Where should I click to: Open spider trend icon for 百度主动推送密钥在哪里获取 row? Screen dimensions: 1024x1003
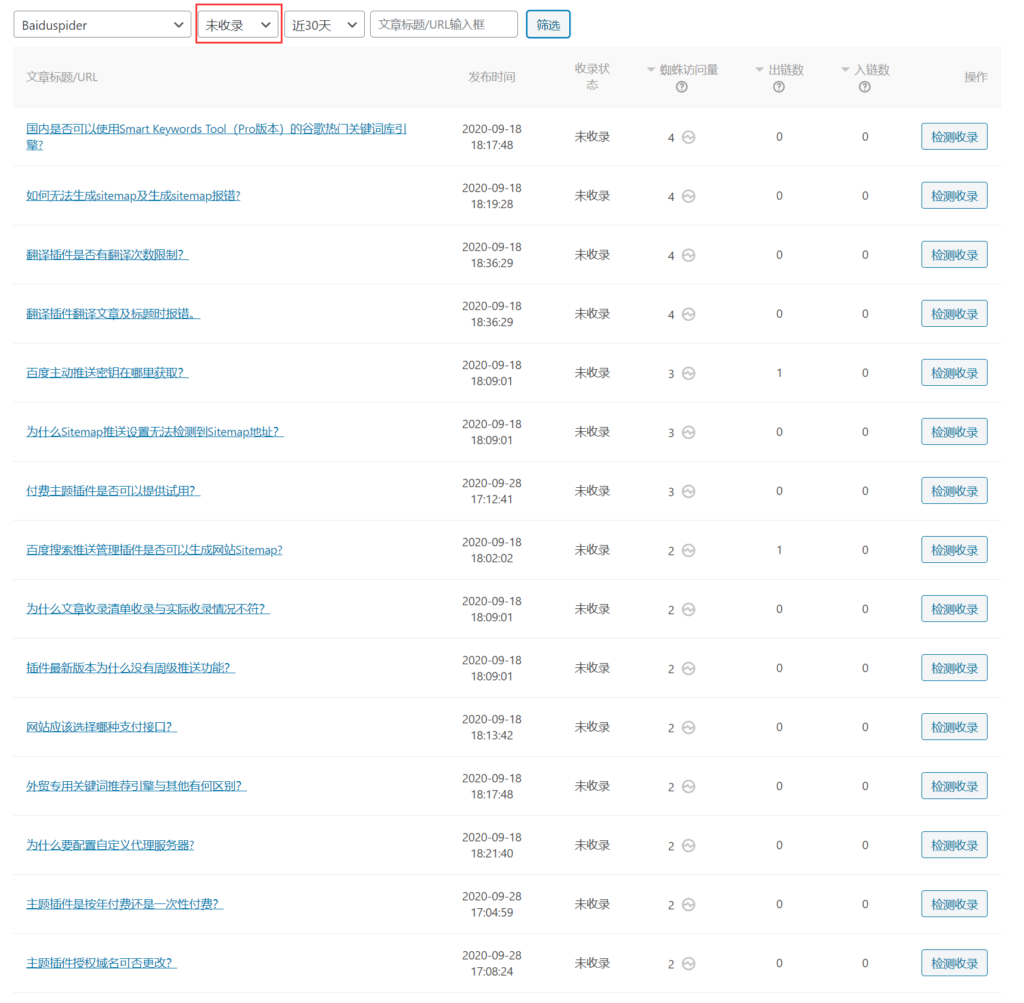pyautogui.click(x=688, y=374)
